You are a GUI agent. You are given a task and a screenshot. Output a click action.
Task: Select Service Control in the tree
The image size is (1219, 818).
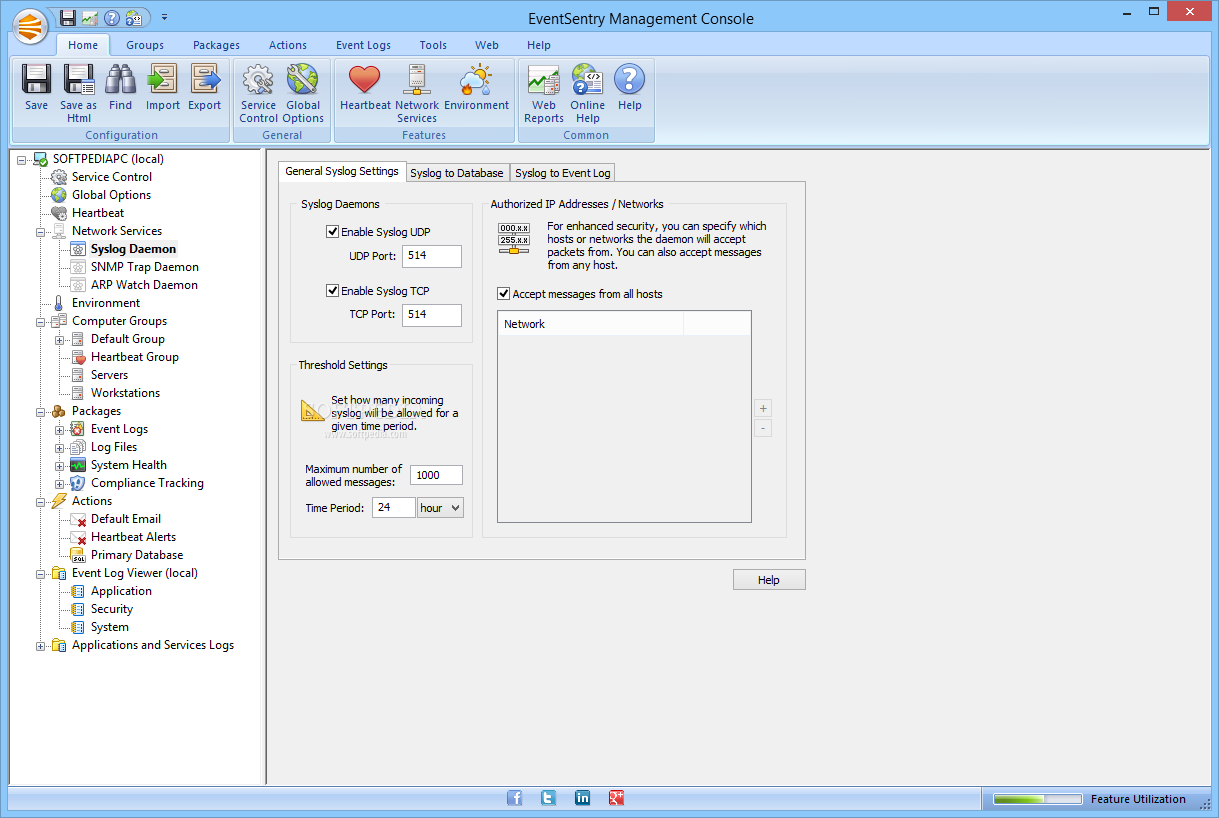[112, 177]
